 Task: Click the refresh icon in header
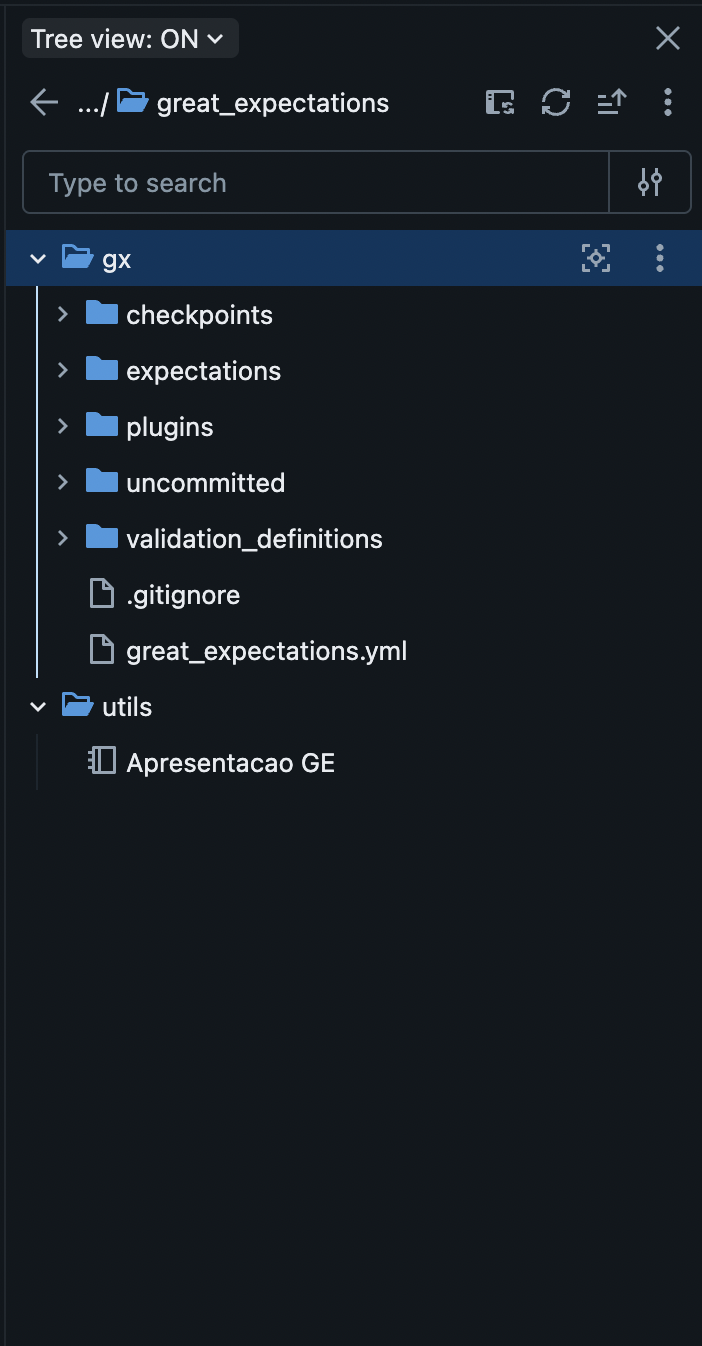(556, 102)
